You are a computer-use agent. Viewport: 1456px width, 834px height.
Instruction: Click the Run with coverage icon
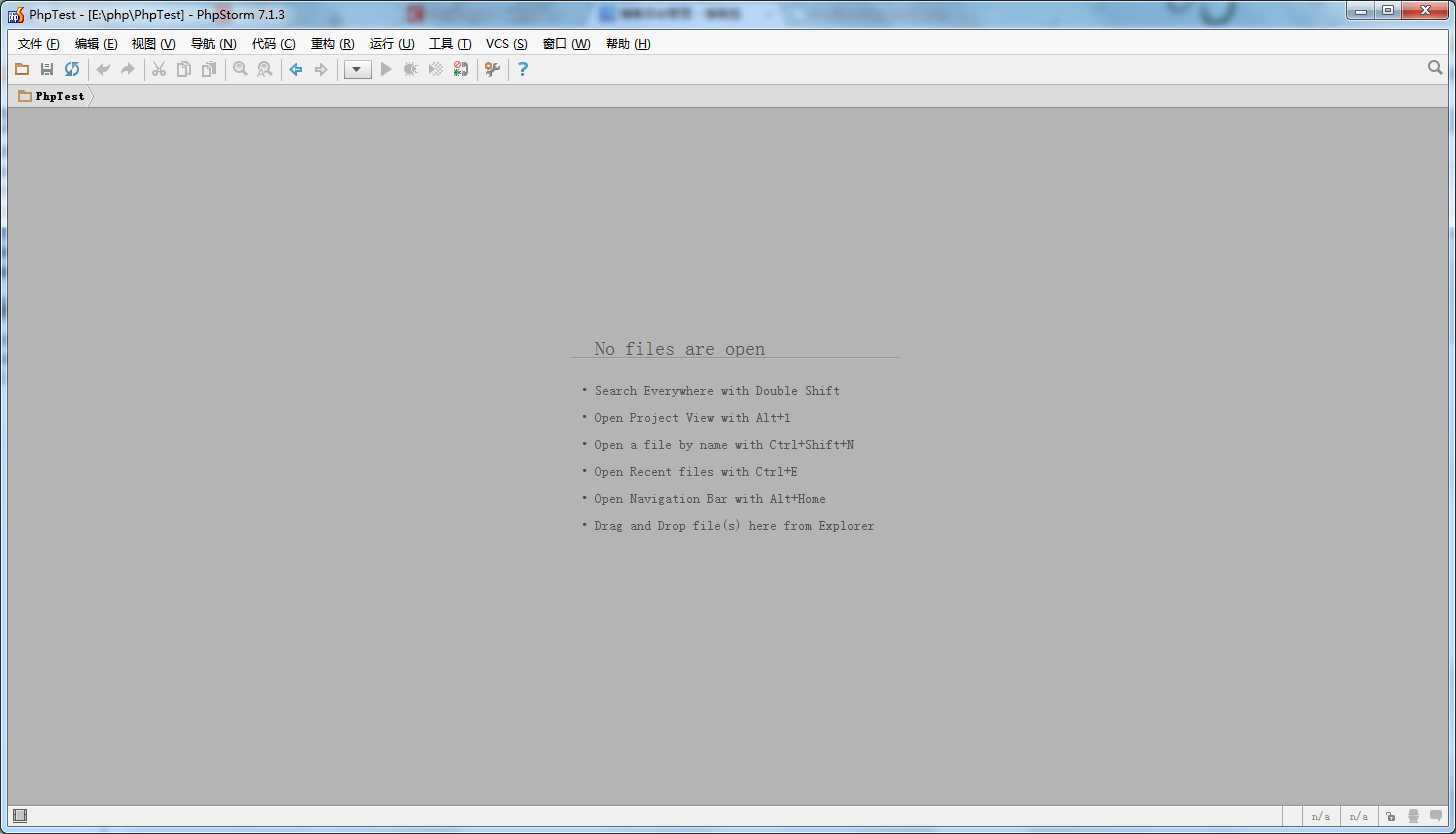436,69
